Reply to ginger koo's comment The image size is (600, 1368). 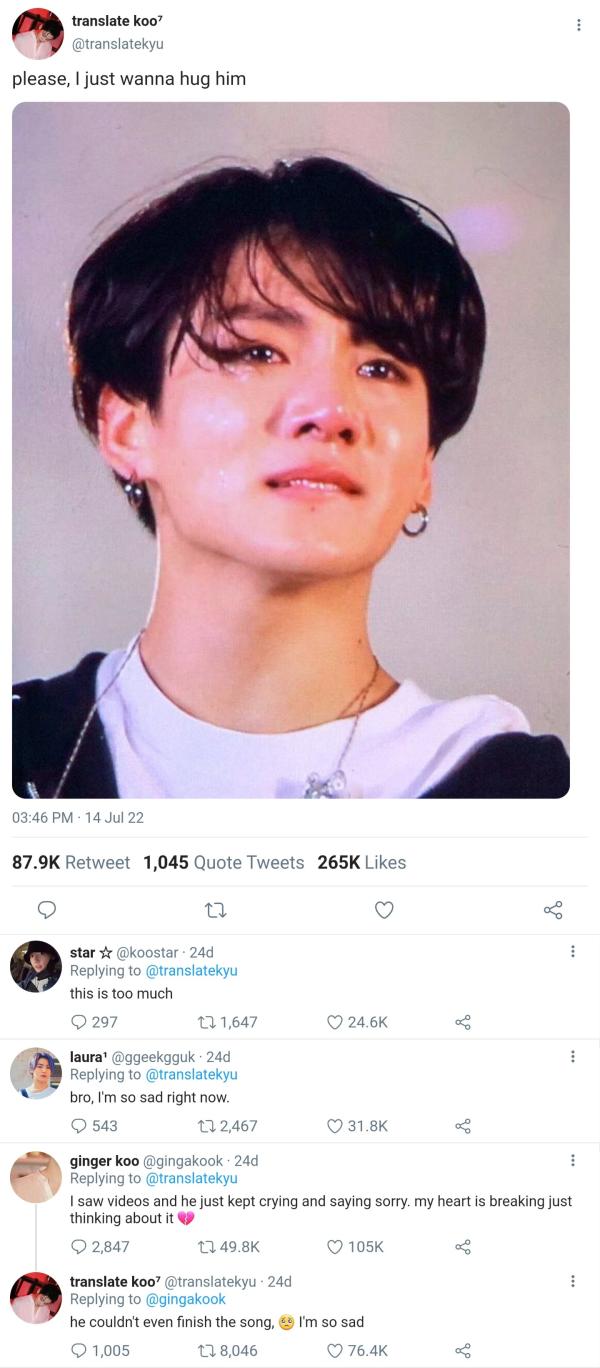click(79, 1247)
